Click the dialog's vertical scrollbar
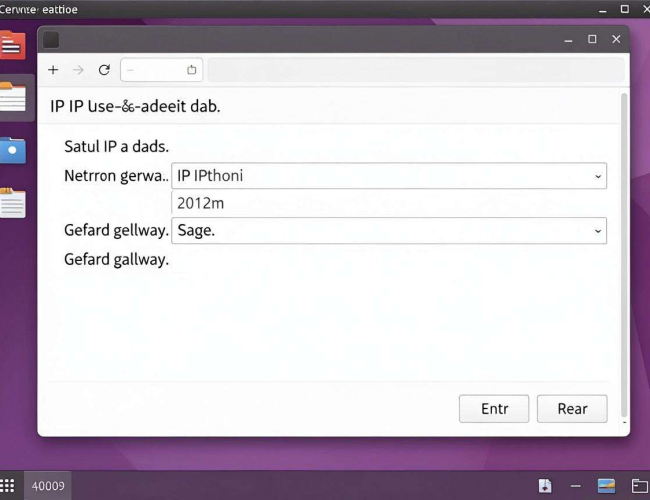Viewport: 650px width, 500px height. (624, 256)
